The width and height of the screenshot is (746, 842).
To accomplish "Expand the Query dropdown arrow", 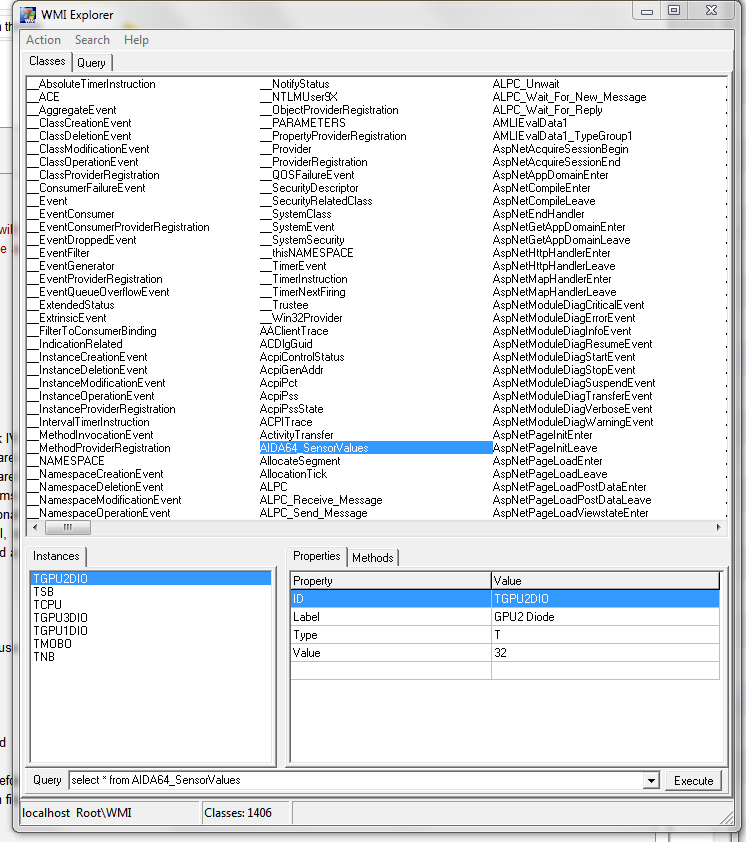I will [x=651, y=781].
